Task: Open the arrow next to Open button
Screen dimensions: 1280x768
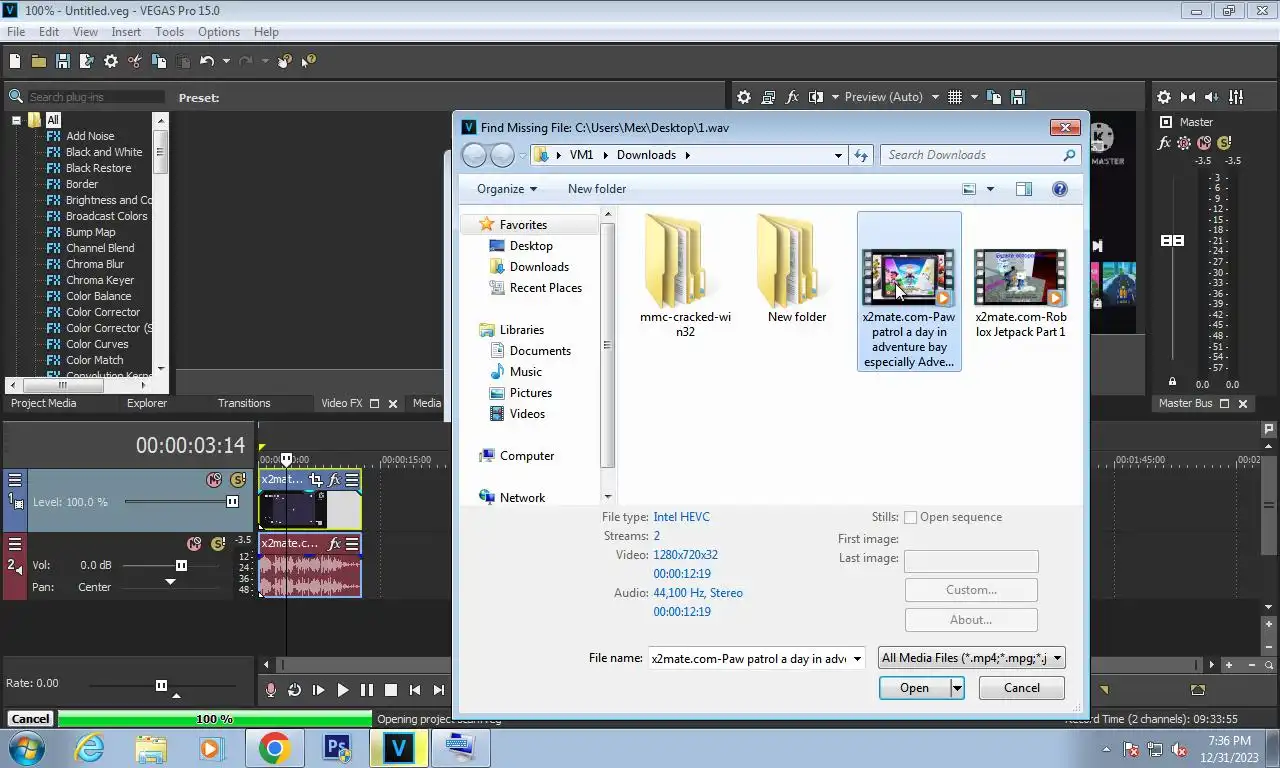Action: tap(957, 688)
